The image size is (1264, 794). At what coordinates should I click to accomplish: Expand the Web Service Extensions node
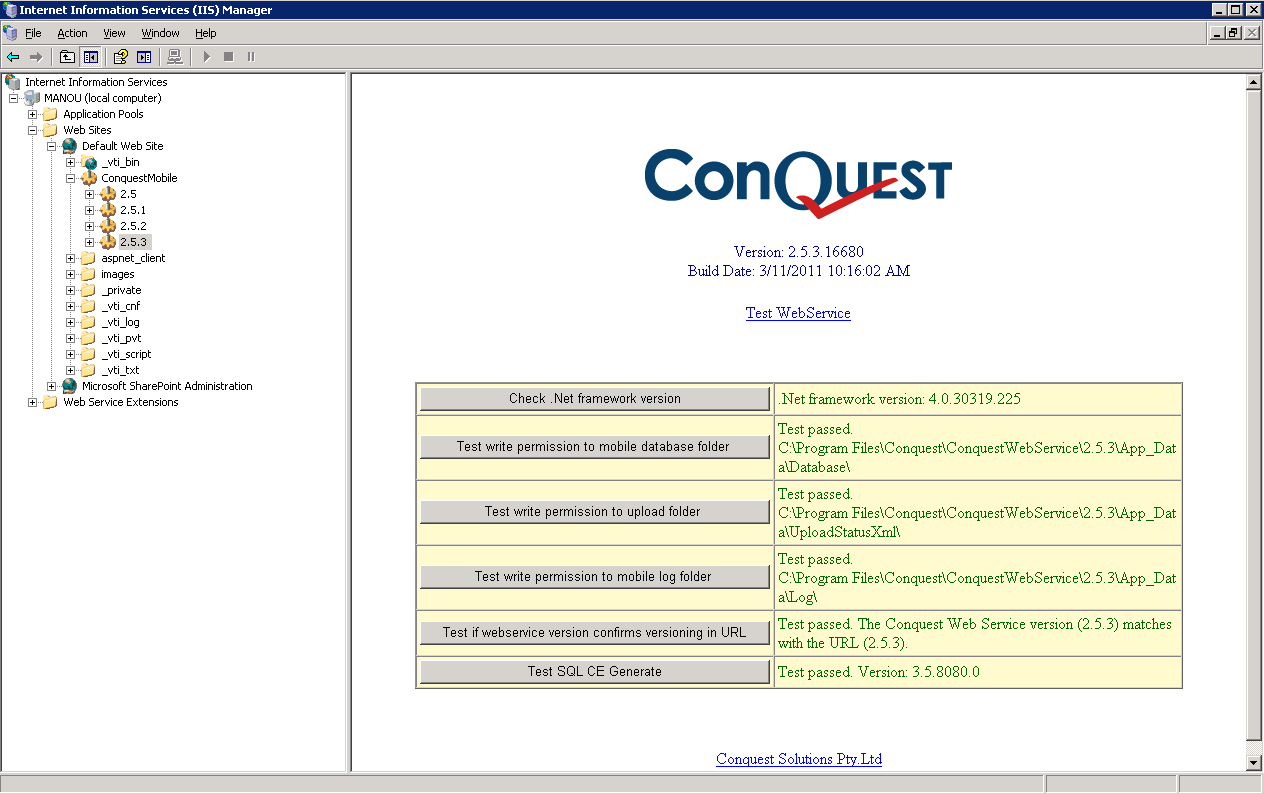click(x=33, y=402)
